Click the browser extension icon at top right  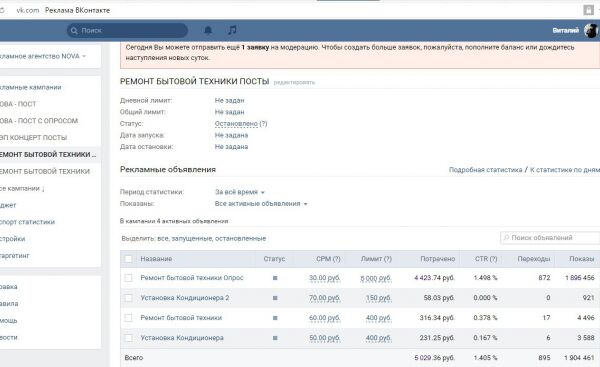coord(588,10)
